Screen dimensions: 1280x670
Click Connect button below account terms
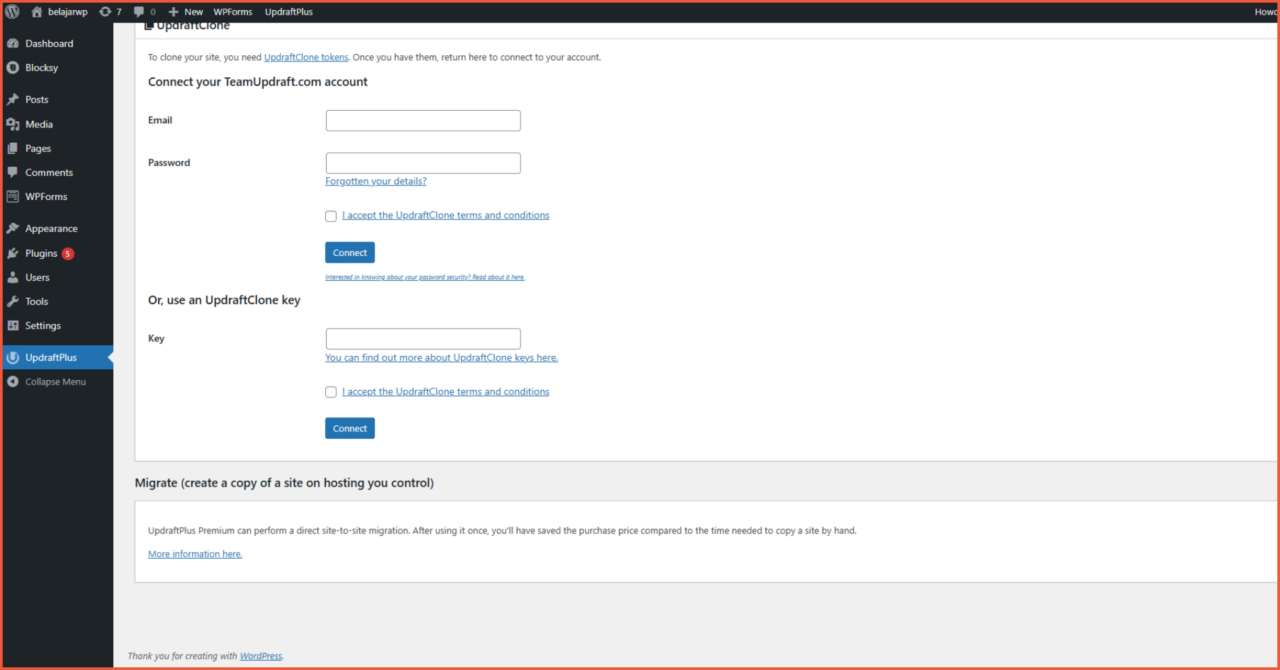tap(350, 253)
